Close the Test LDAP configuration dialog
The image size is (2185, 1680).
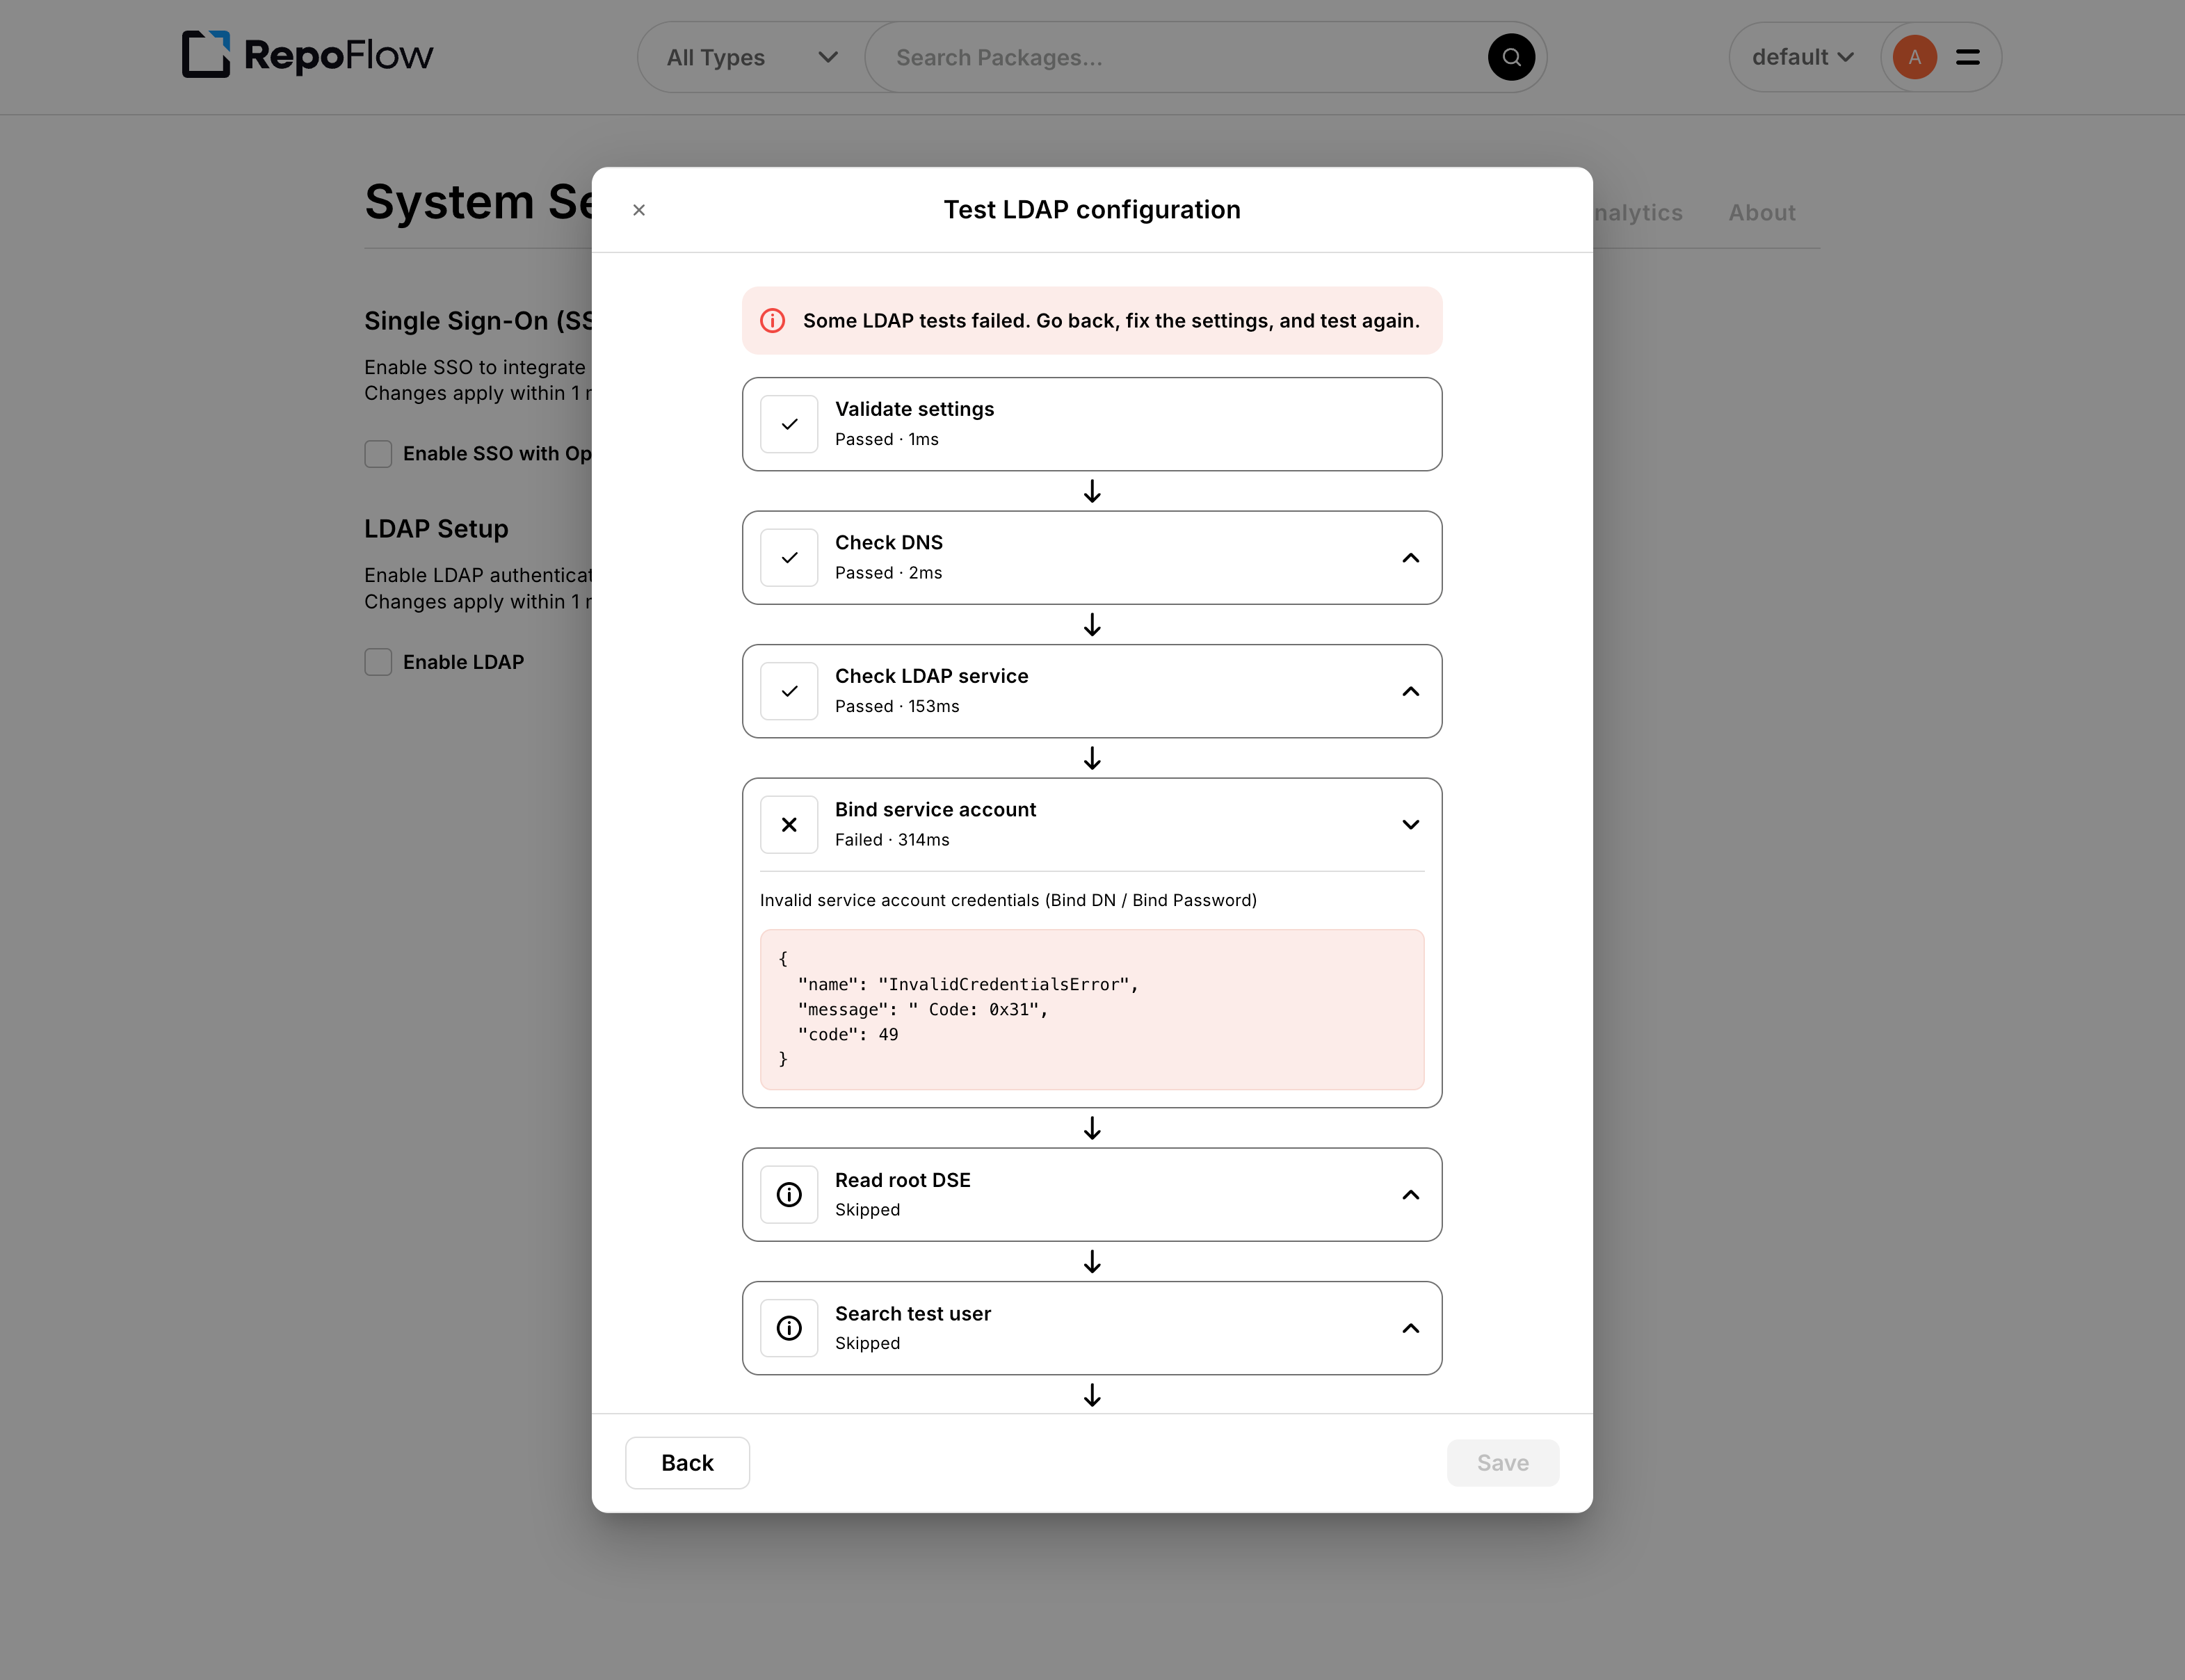coord(639,210)
